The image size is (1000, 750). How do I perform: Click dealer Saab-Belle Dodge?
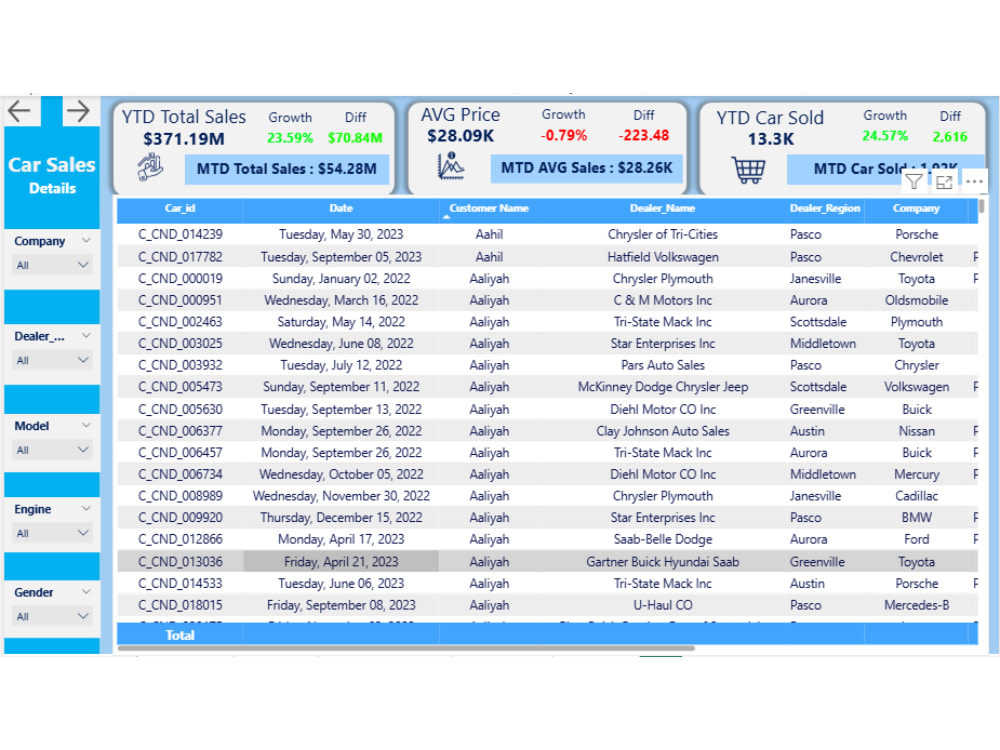point(663,540)
